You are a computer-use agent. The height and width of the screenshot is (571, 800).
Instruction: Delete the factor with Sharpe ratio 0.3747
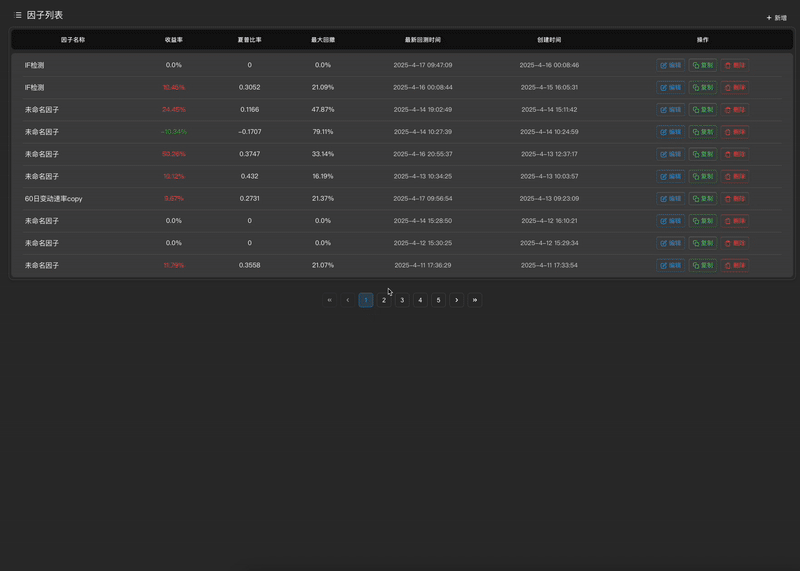tap(735, 154)
